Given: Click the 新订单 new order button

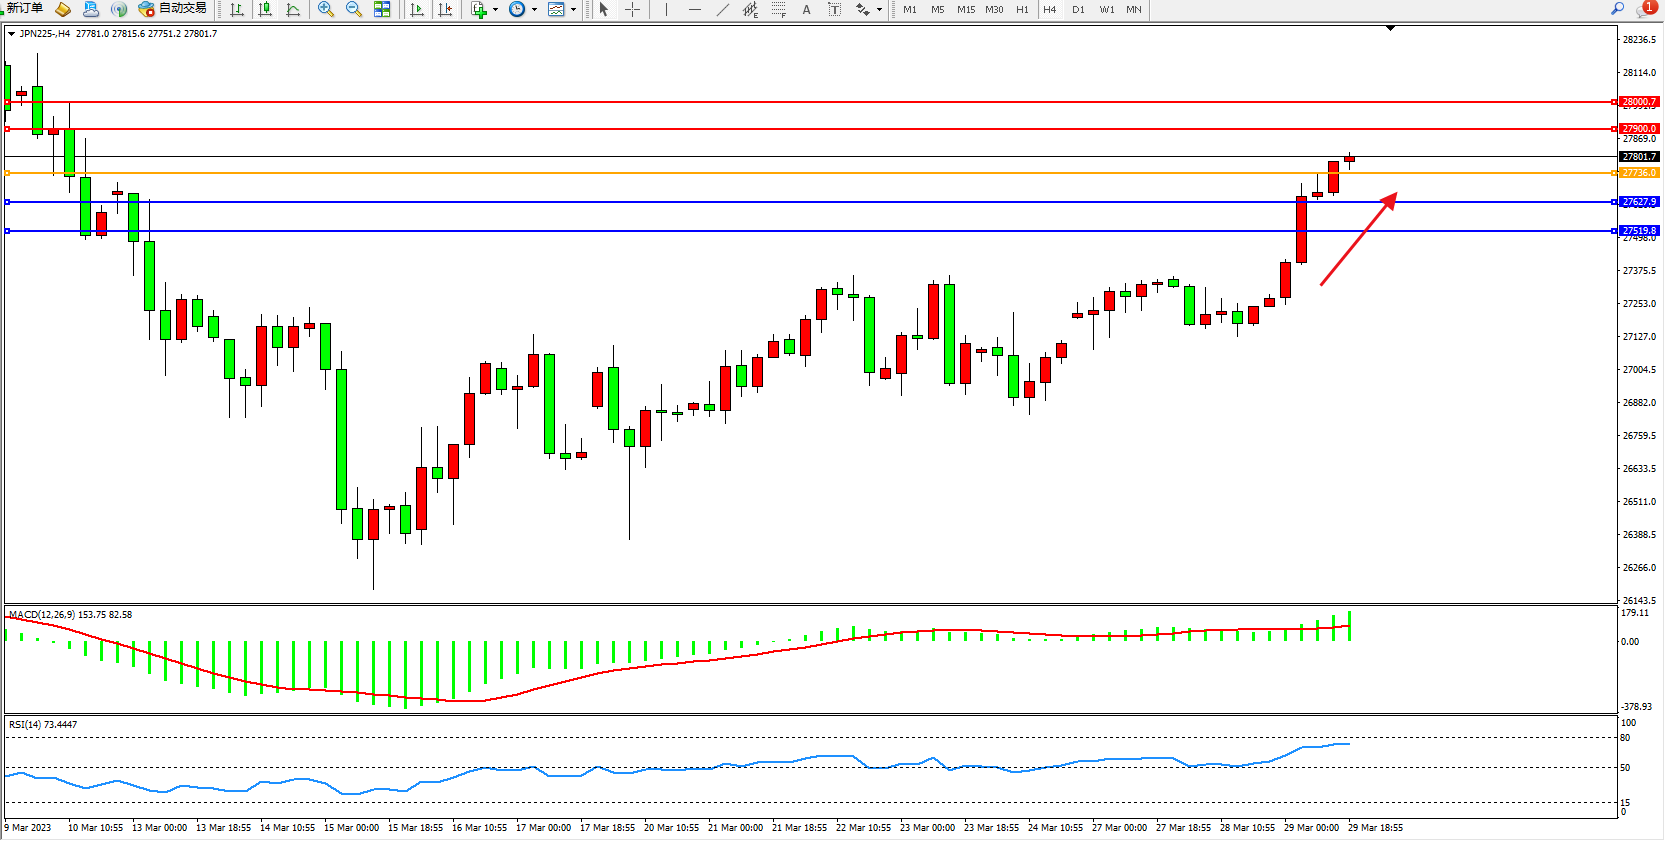Looking at the screenshot, I should 24,9.
